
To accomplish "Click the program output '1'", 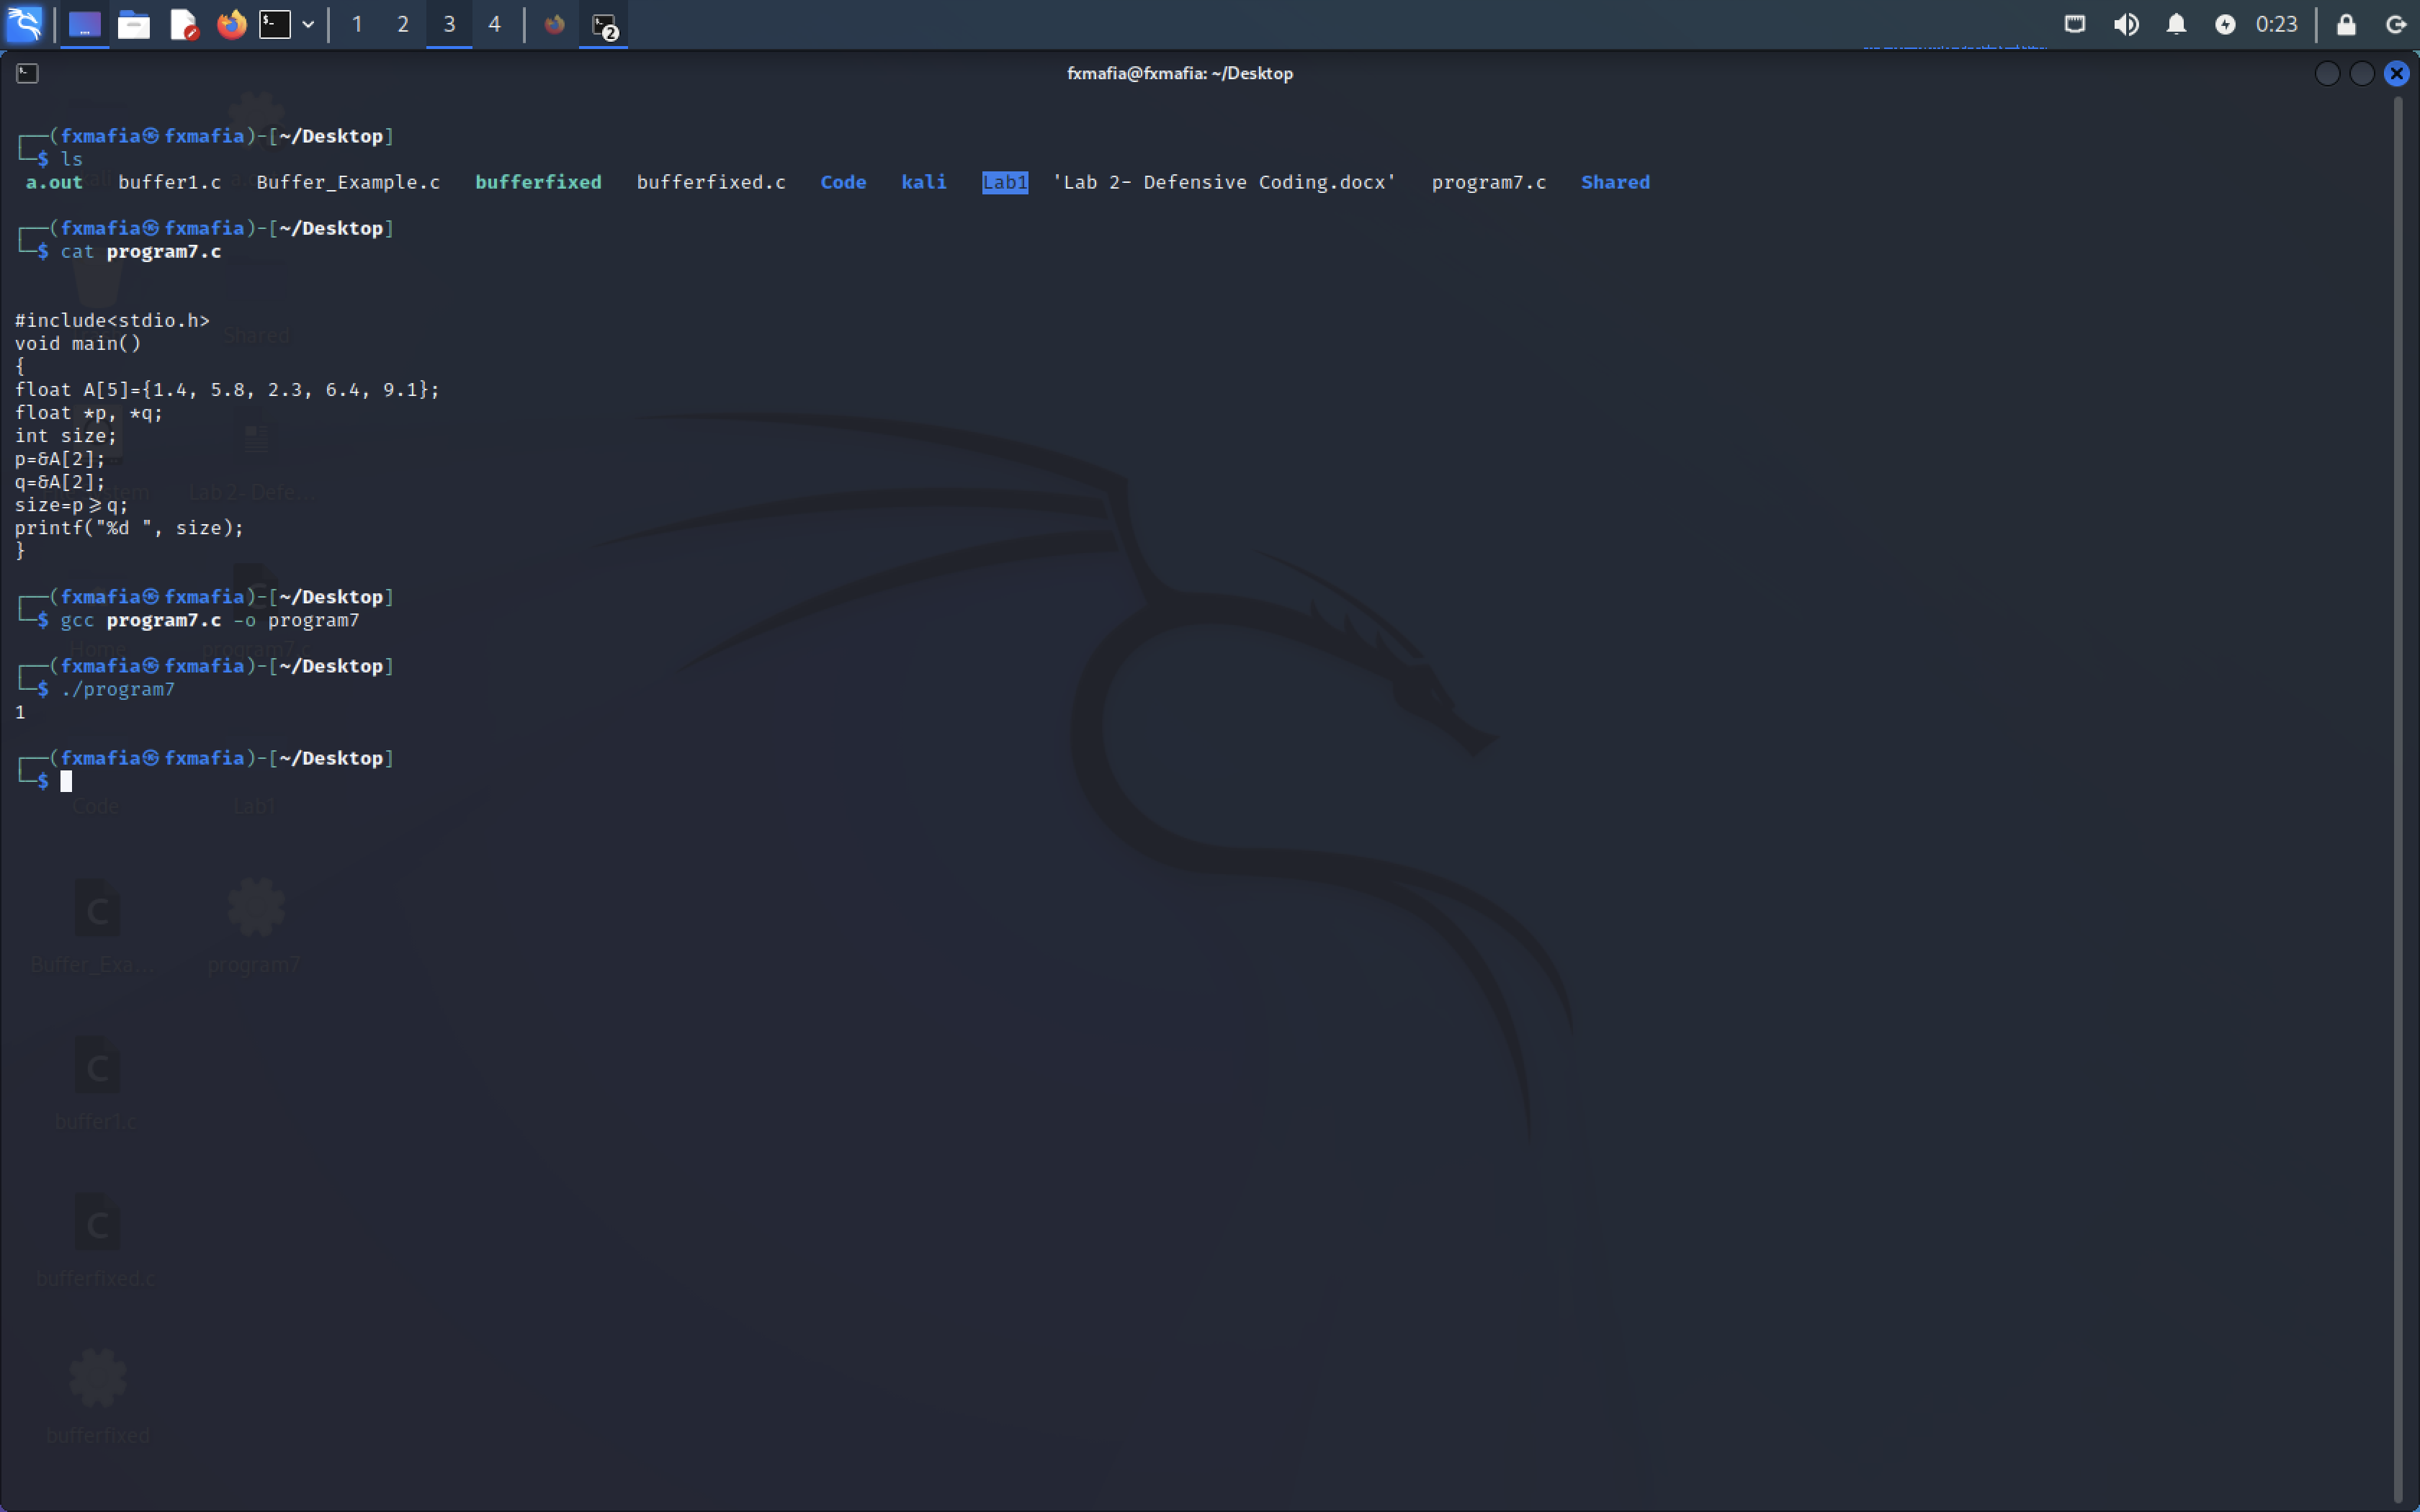I will click(20, 712).
